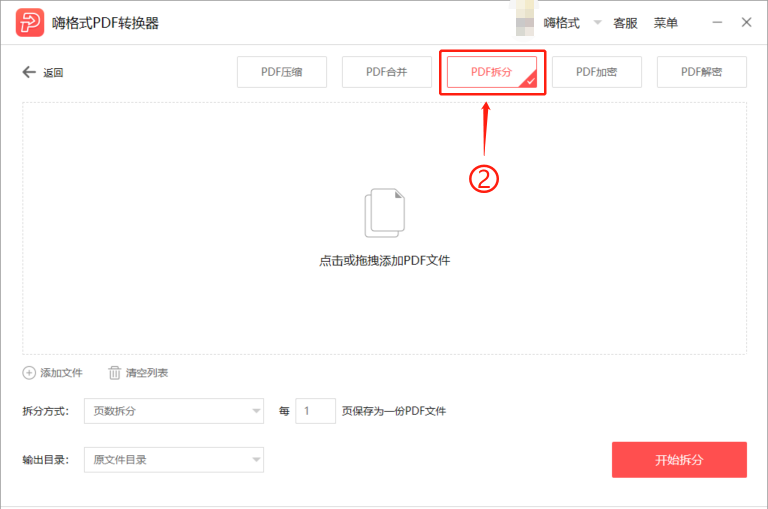Open the 菜单 menu
The height and width of the screenshot is (509, 768).
(666, 23)
